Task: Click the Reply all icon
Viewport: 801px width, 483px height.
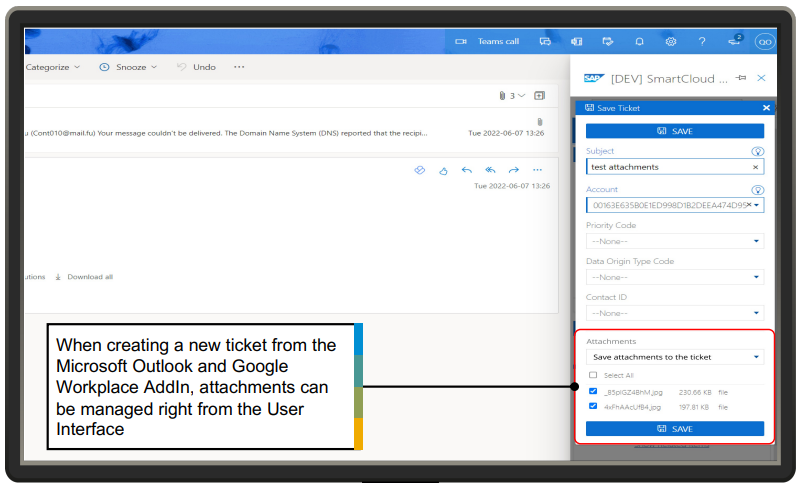Action: click(490, 170)
